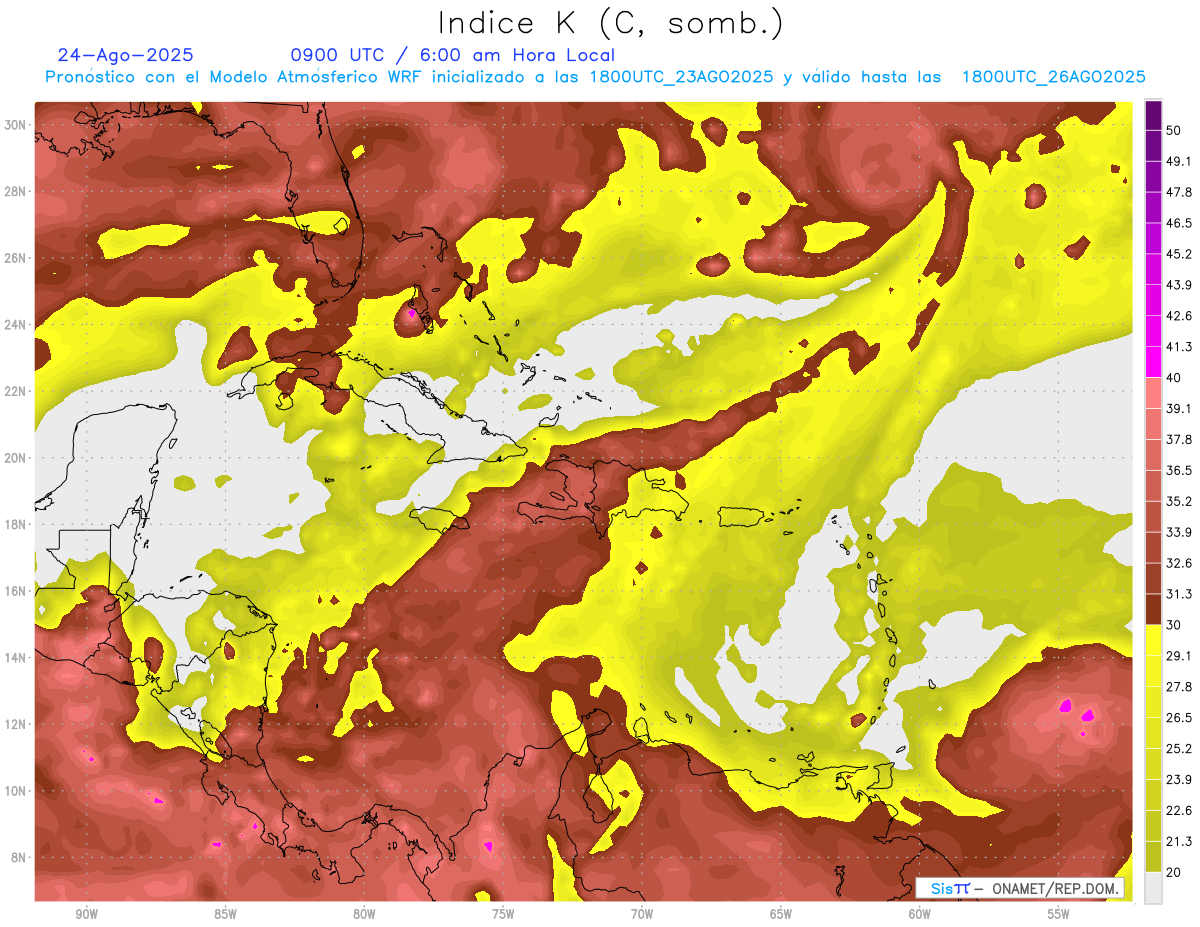Click the longitude label "55W"
Screen dimensions: 1200x927
1059,914
